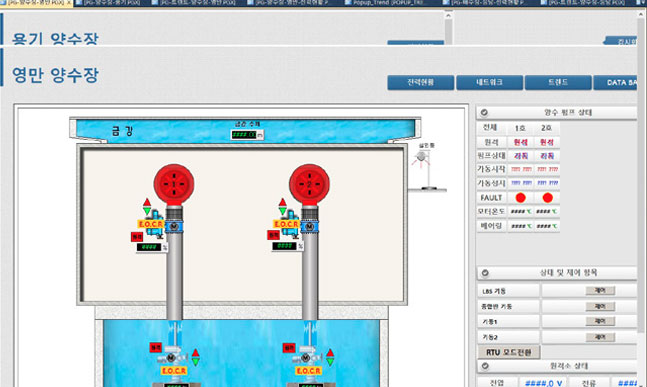This screenshot has height=387, width=647.
Task: Collapse the 양수 펌프 상태 panel header
Action: (484, 112)
